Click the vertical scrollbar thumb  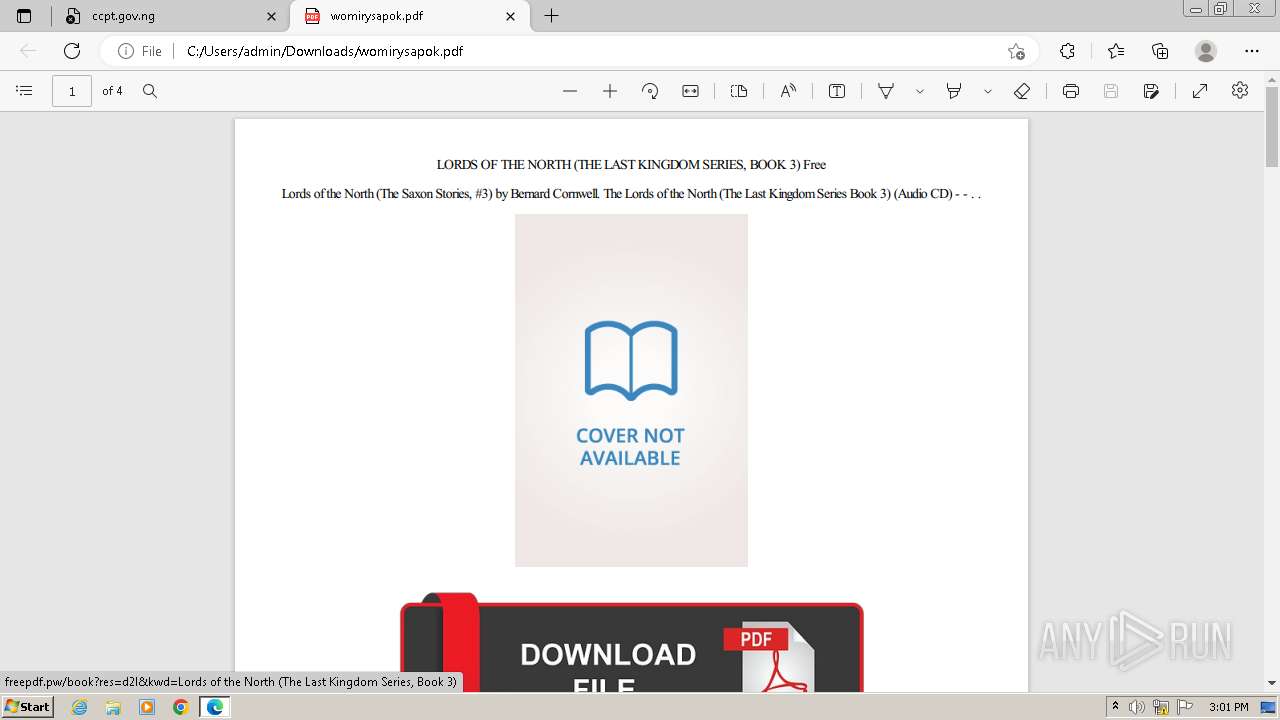click(1272, 127)
